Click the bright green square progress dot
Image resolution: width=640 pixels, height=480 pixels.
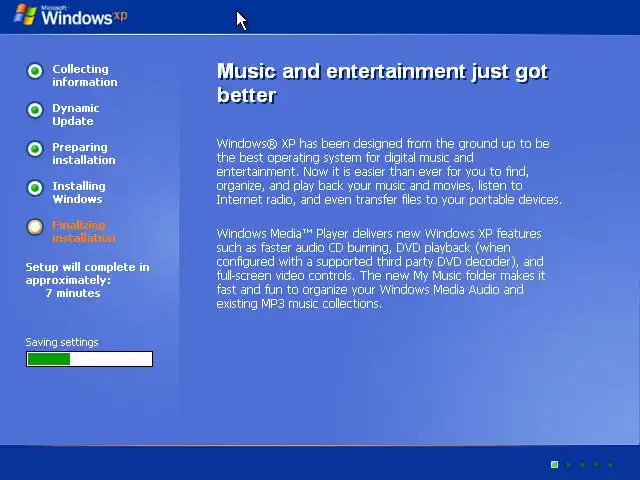pos(554,464)
